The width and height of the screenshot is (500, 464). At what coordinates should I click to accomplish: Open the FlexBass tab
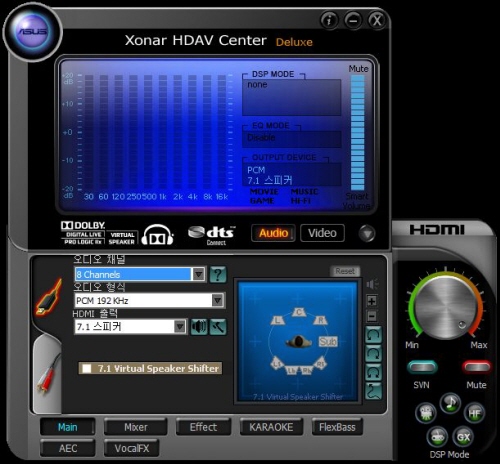pos(337,427)
